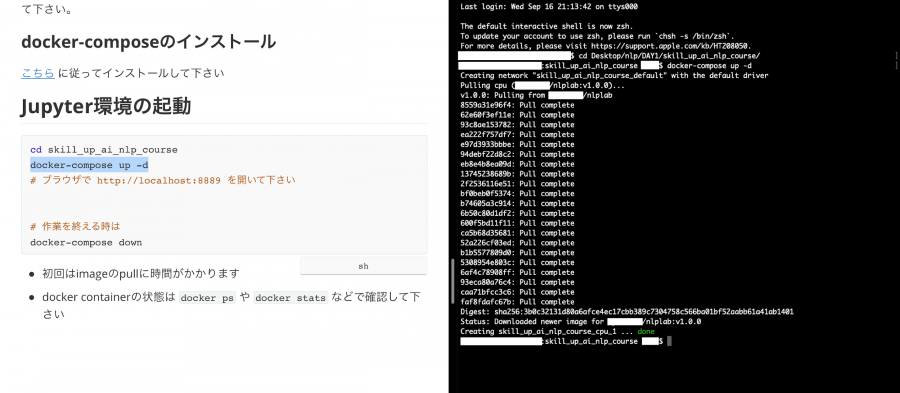The height and width of the screenshot is (393, 900).
Task: Click the e97d3933bbbe Pull complete line
Action: click(517, 145)
